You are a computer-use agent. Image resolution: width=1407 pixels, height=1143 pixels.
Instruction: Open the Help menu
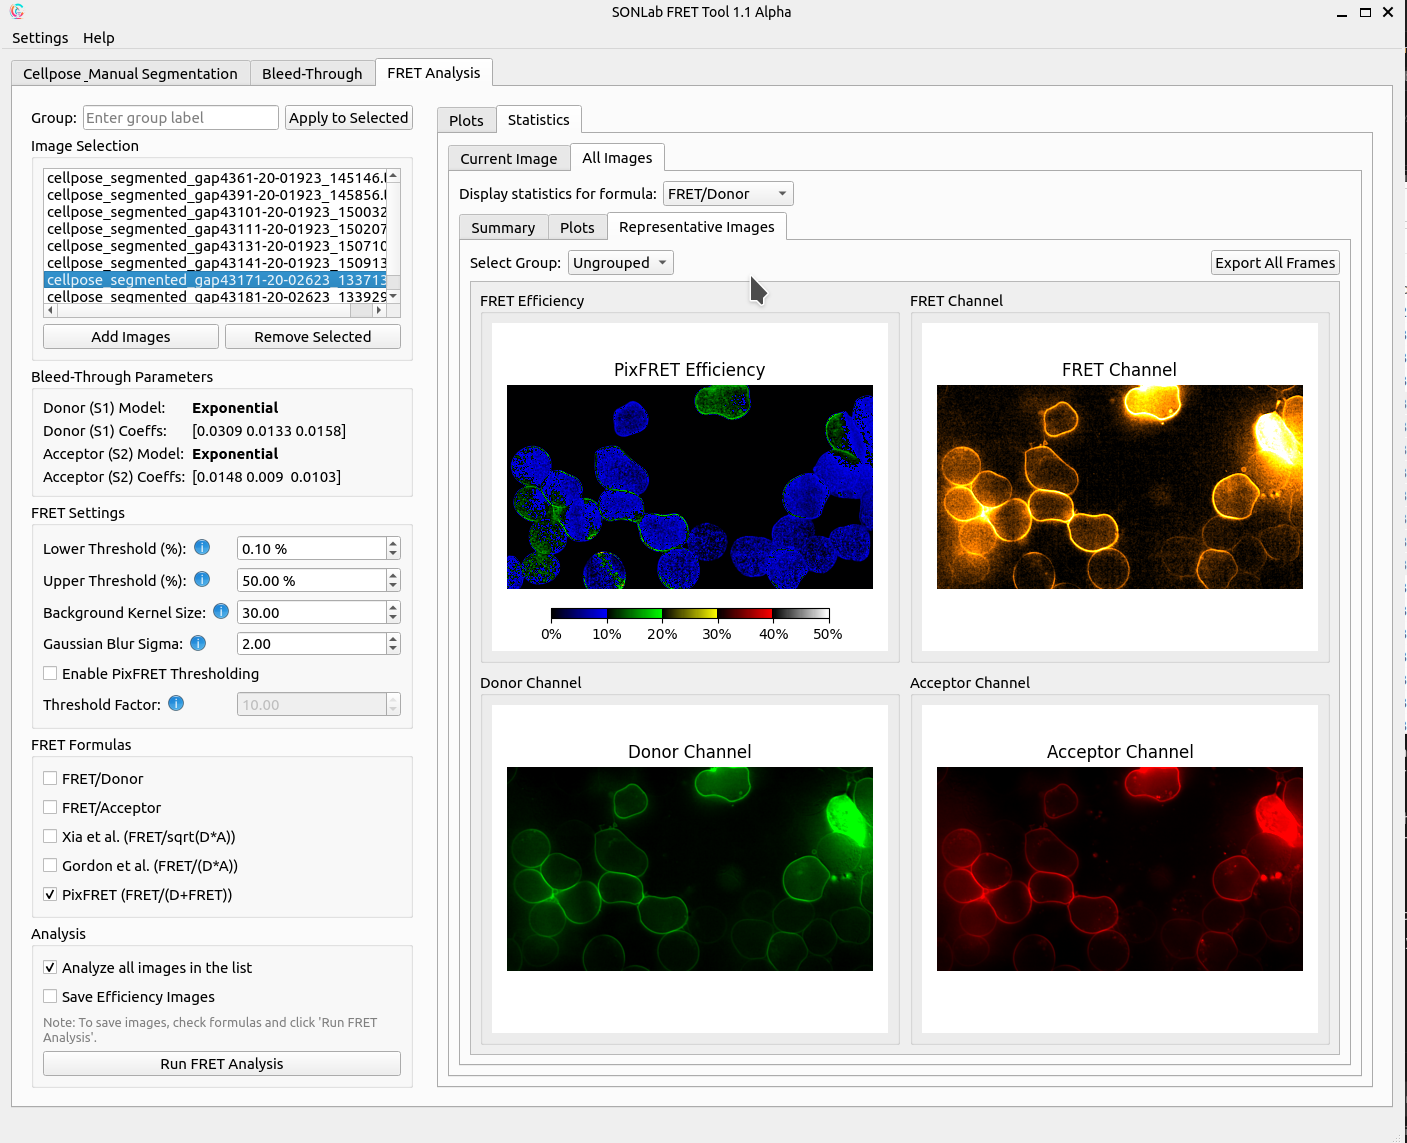(99, 38)
